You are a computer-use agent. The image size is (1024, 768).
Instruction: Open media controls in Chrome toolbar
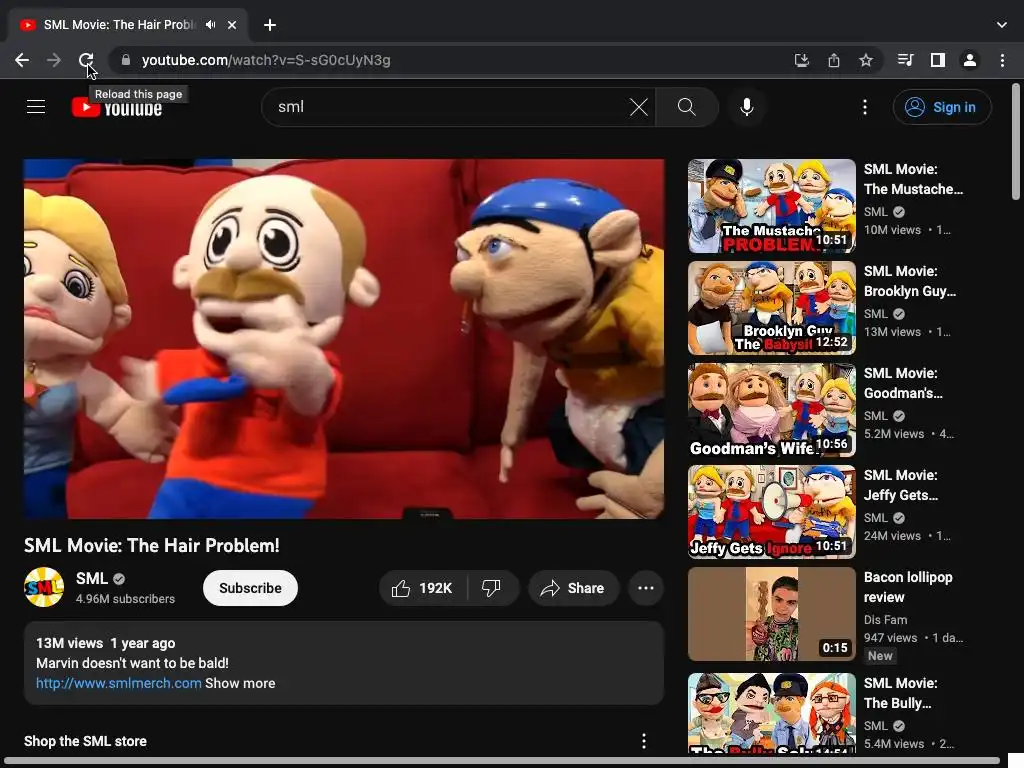[x=905, y=60]
